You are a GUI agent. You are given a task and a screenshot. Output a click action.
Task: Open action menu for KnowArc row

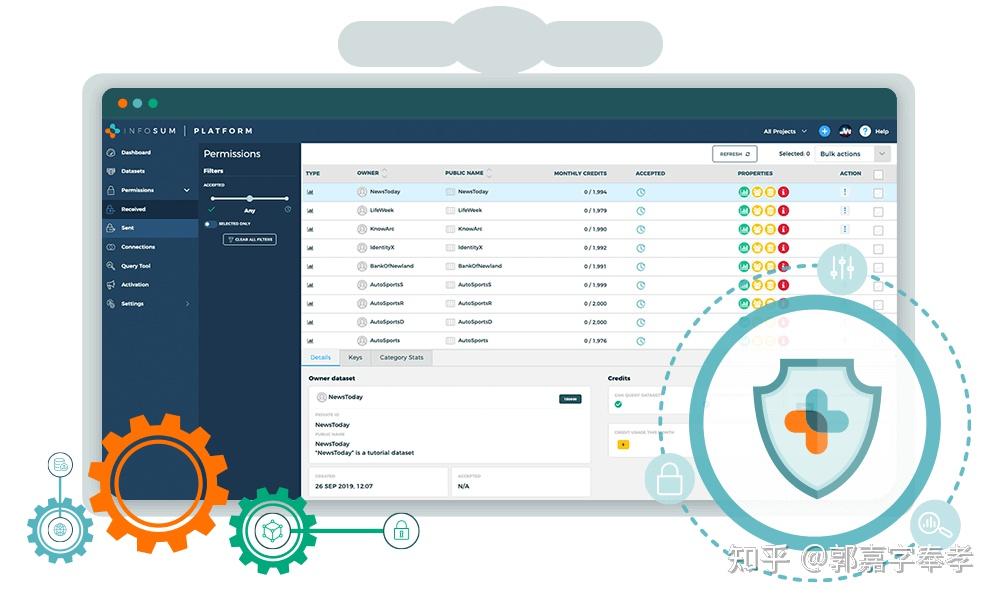pos(845,229)
